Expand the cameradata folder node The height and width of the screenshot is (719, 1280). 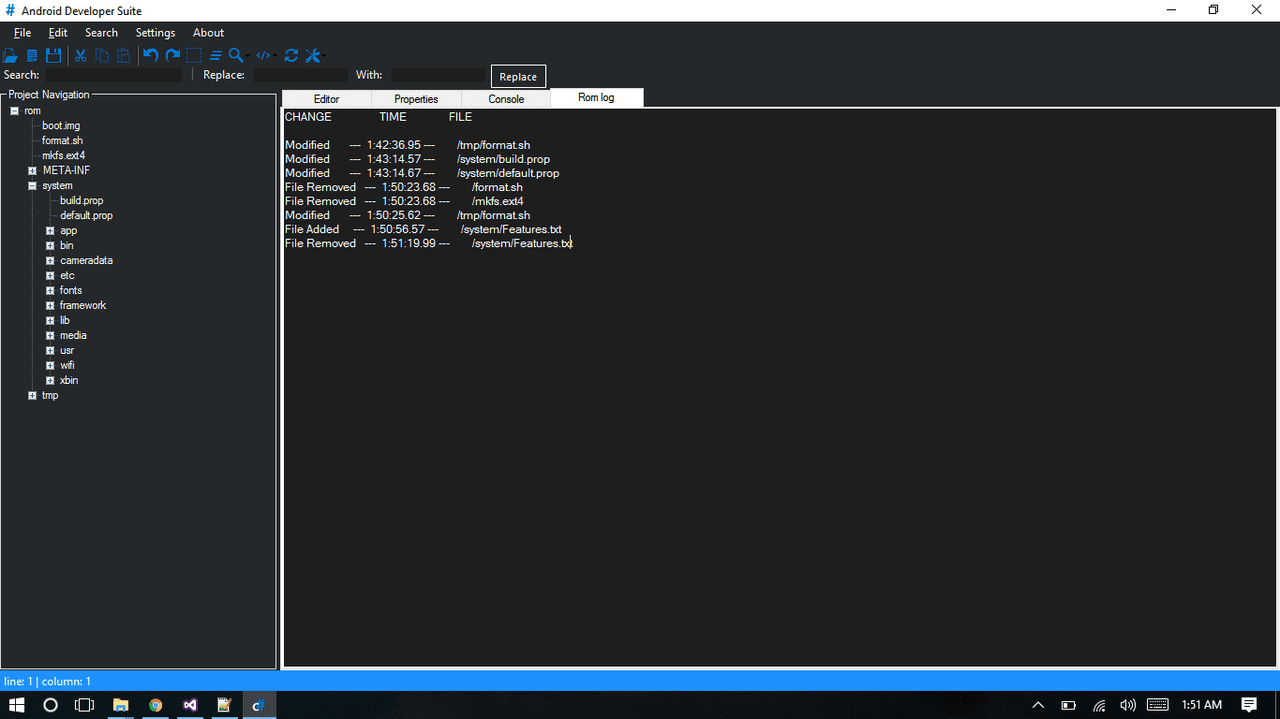[x=50, y=261]
